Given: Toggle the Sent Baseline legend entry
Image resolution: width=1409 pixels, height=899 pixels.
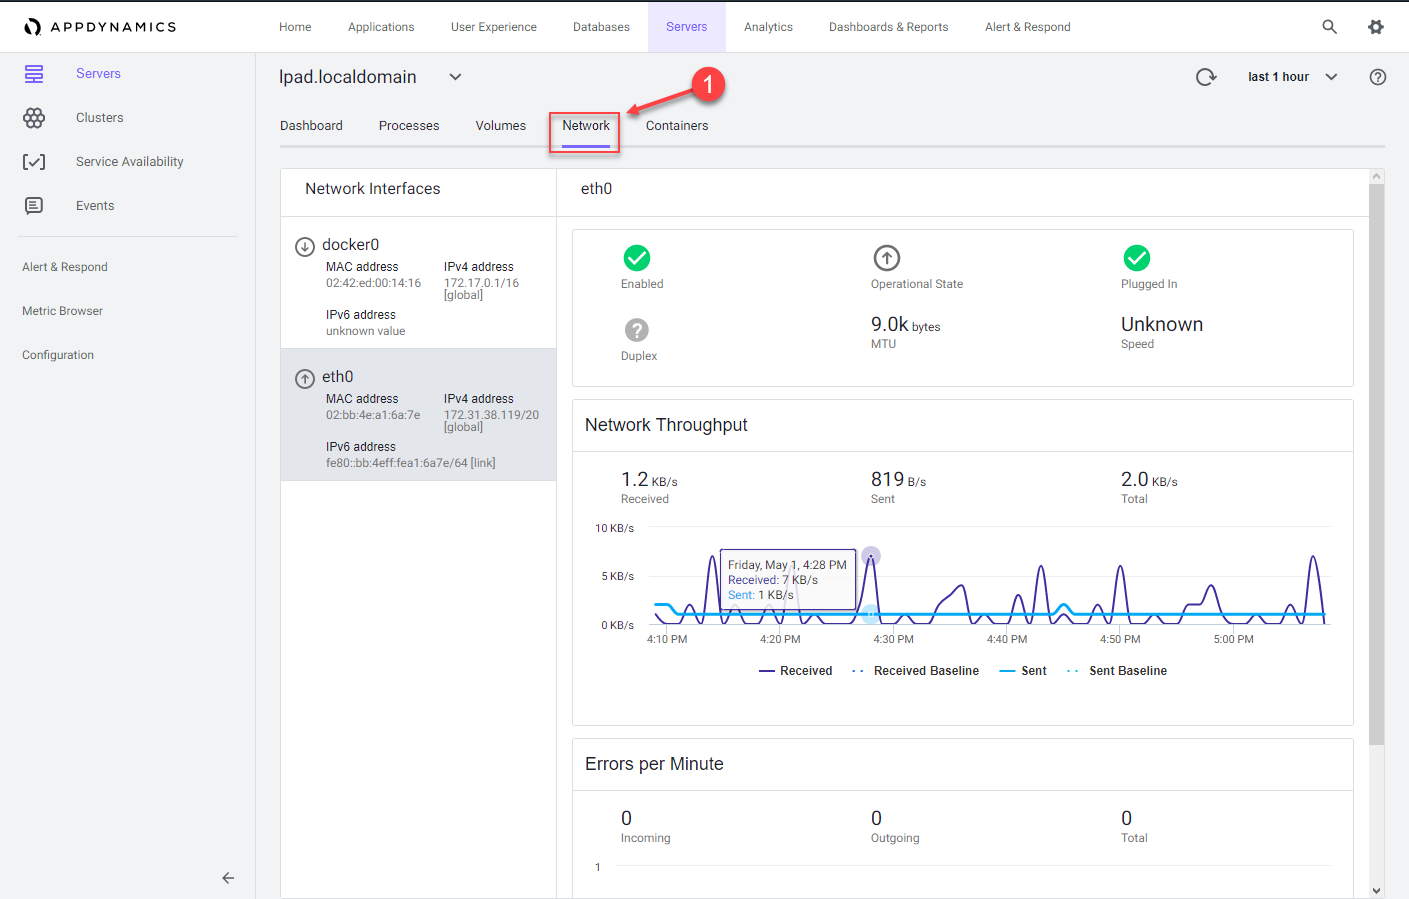Looking at the screenshot, I should point(1117,671).
